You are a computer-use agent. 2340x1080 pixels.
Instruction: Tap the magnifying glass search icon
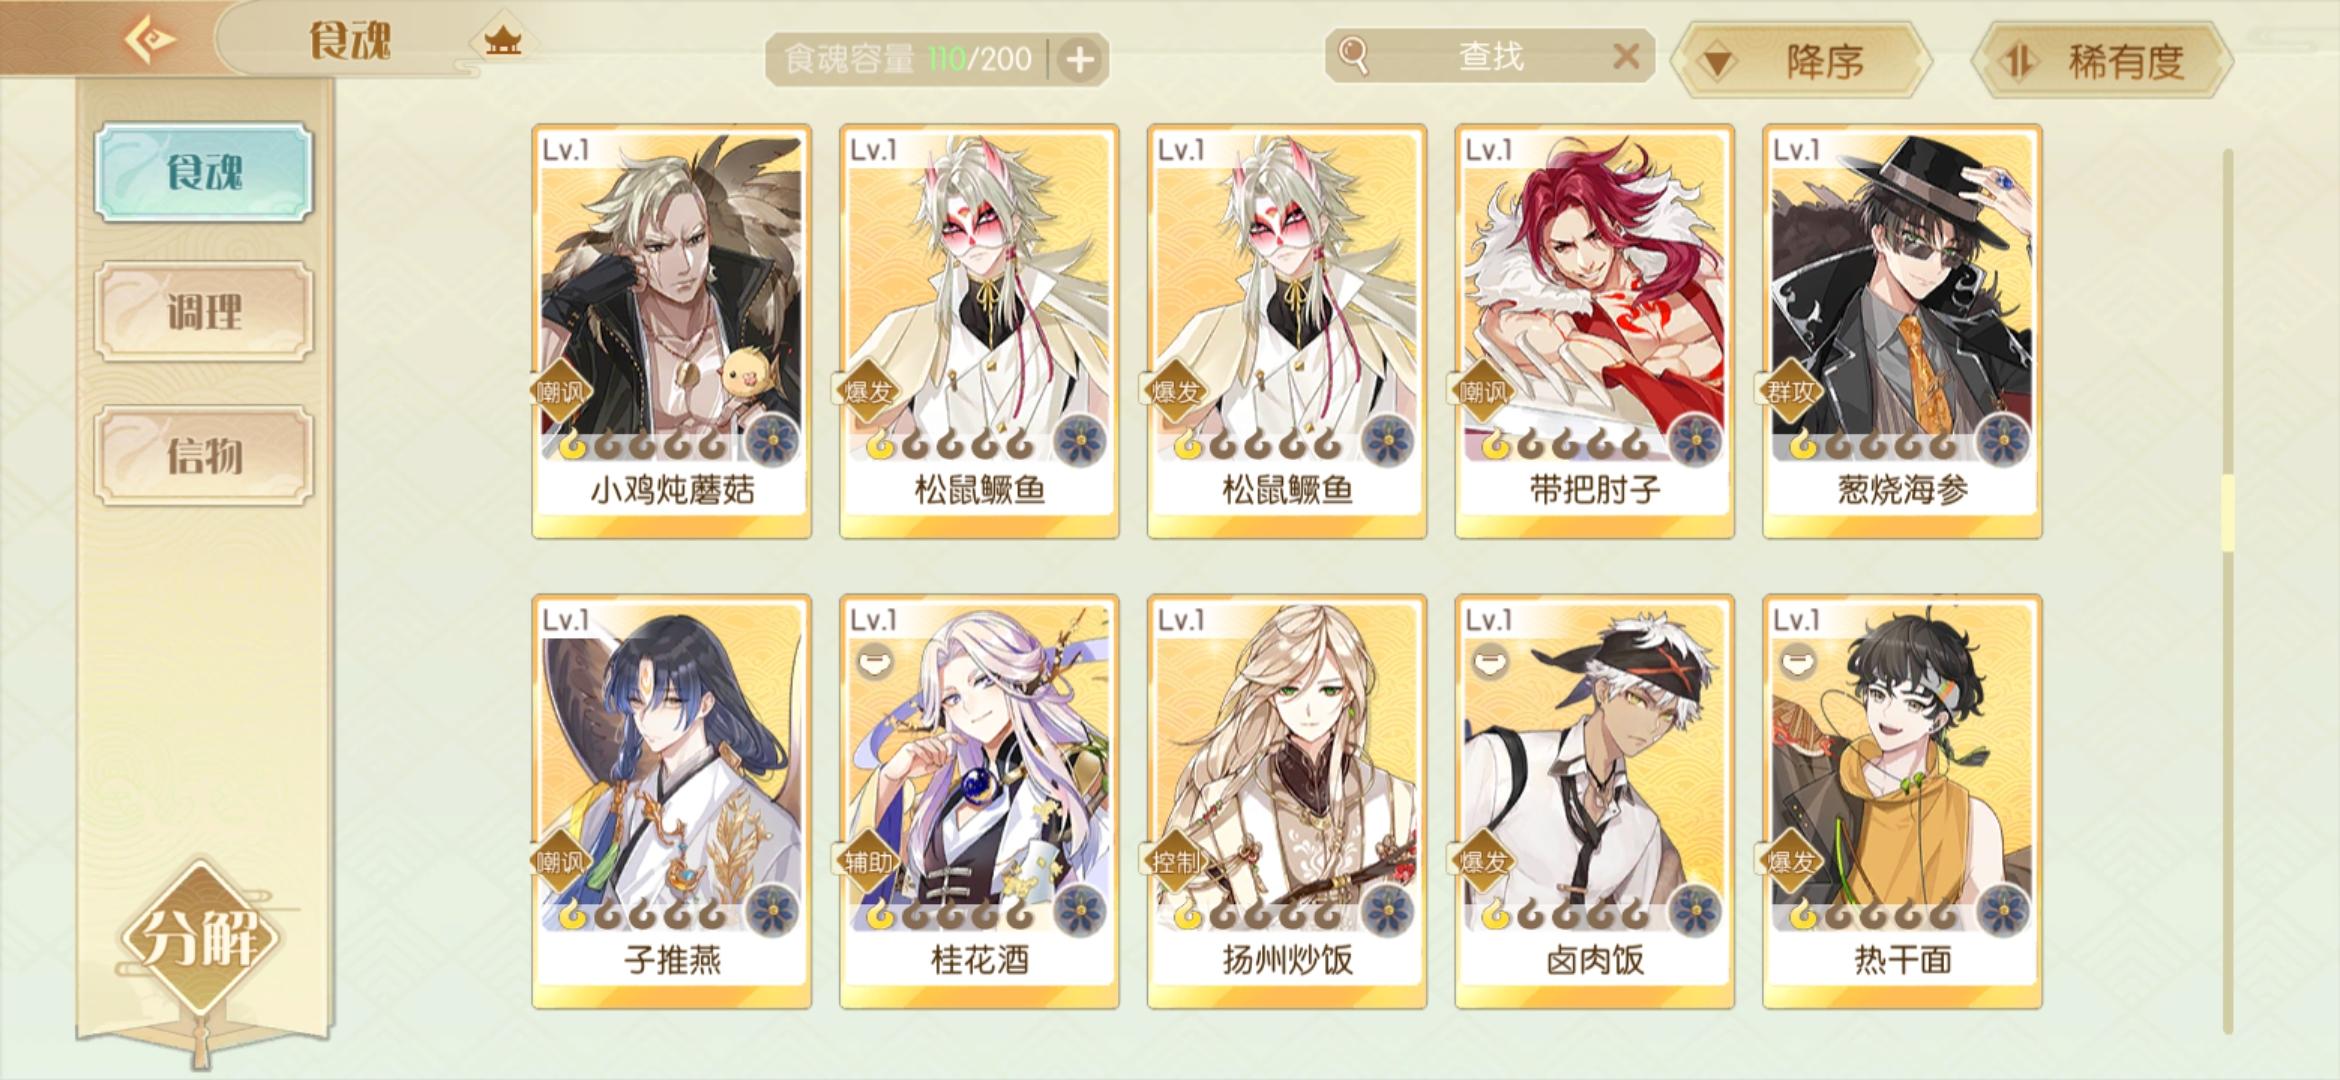pos(1353,56)
